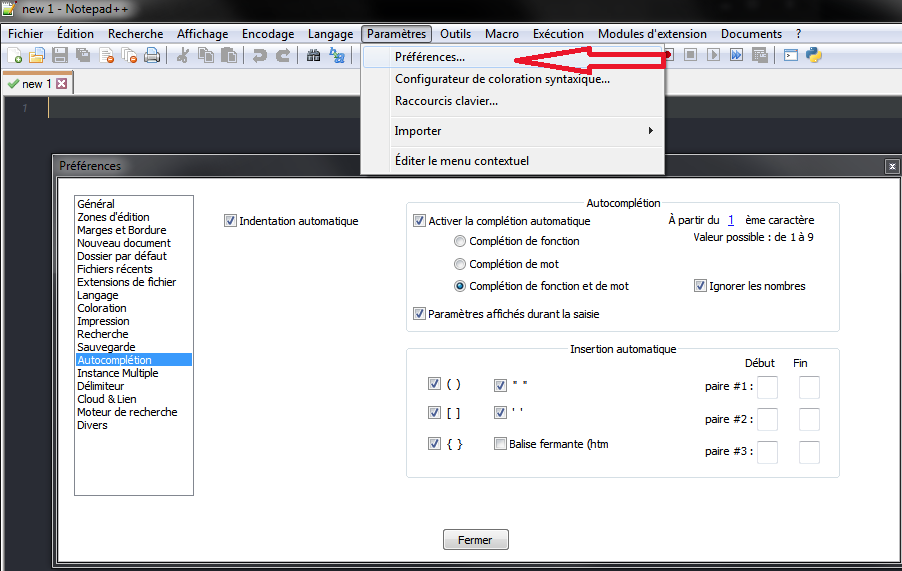This screenshot has height=571, width=902.
Task: Click the paire #3 Fin field
Action: (x=809, y=453)
